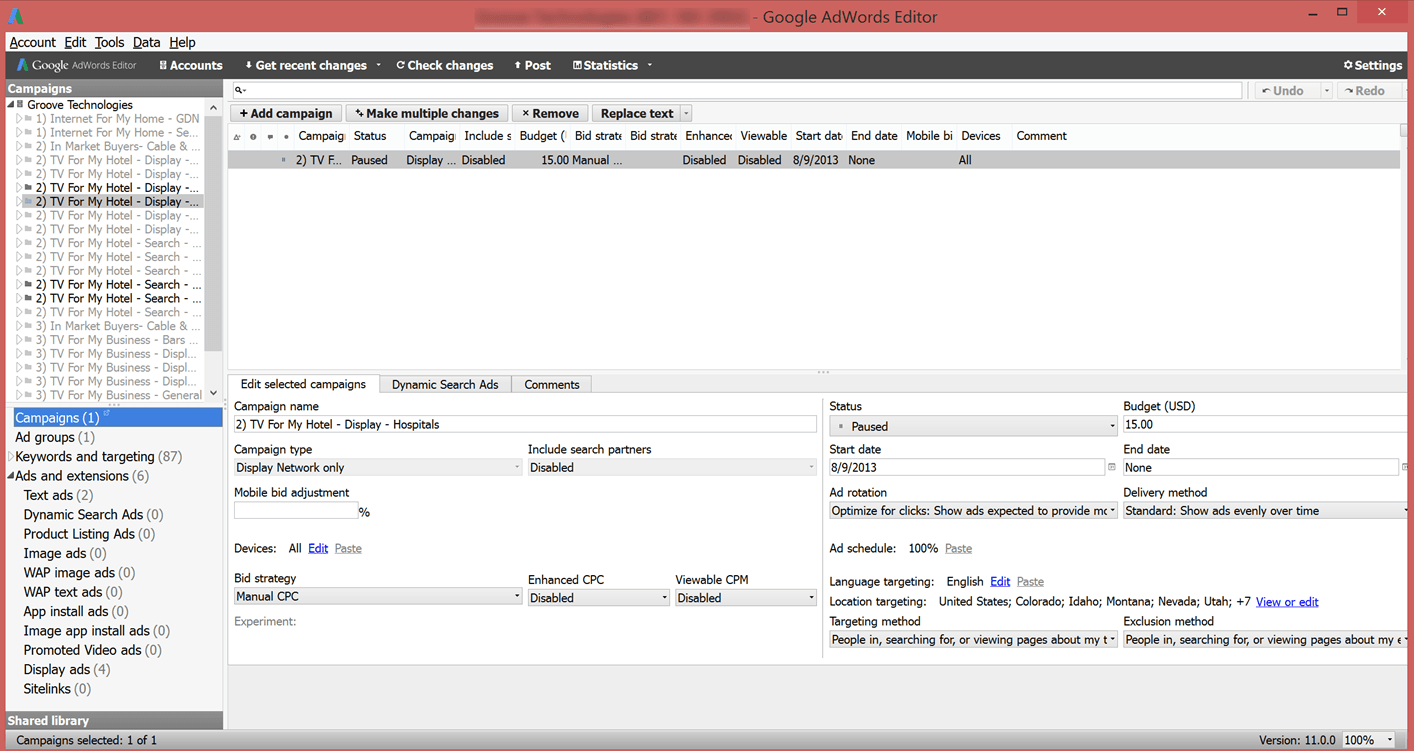This screenshot has height=751, width=1414.
Task: Click the Campaign name text field
Action: point(524,425)
